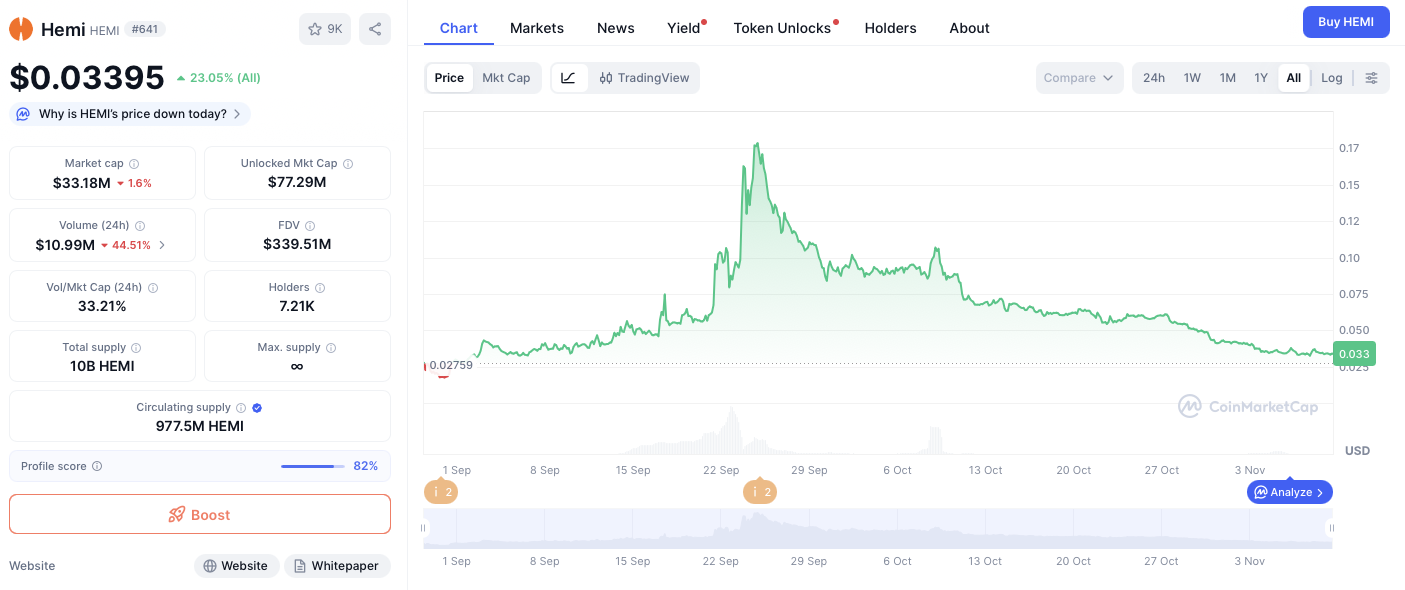This screenshot has width=1405, height=590.
Task: Click info icon beside Market cap
Action: (x=134, y=164)
